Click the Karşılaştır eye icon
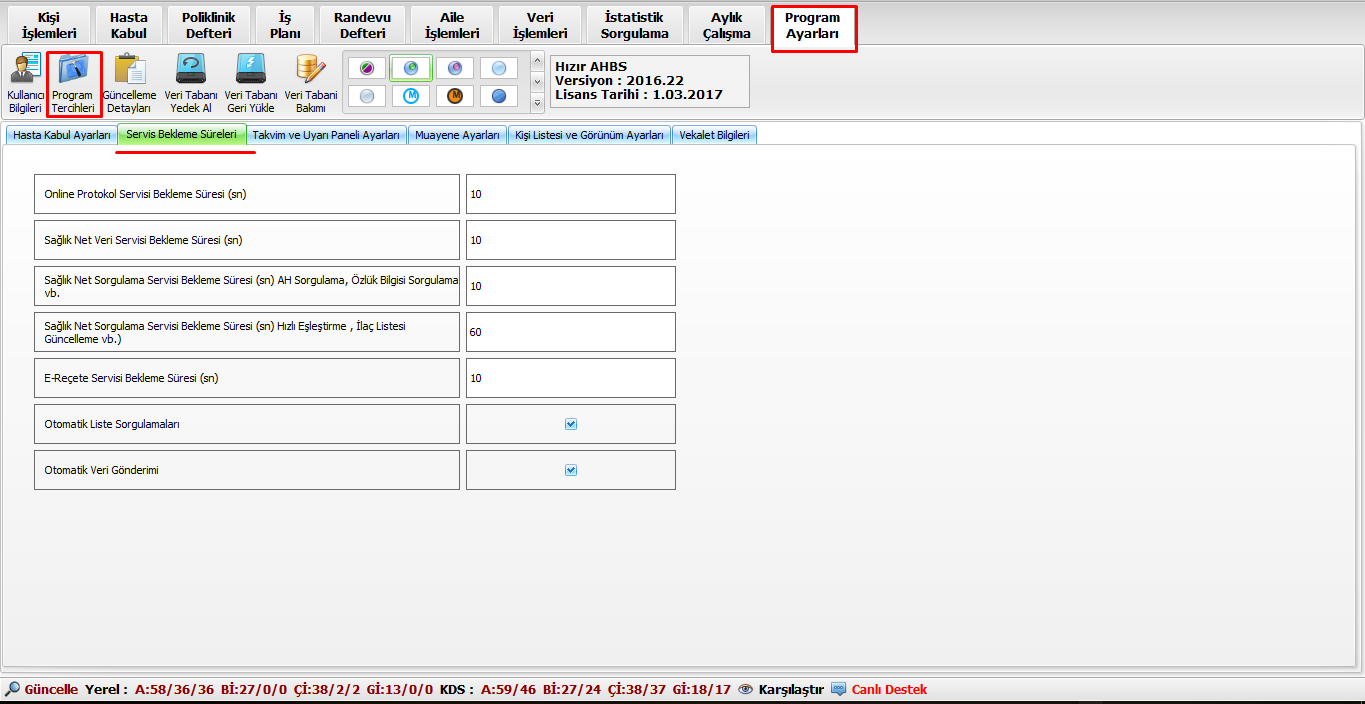This screenshot has height=704, width=1365. tap(745, 689)
